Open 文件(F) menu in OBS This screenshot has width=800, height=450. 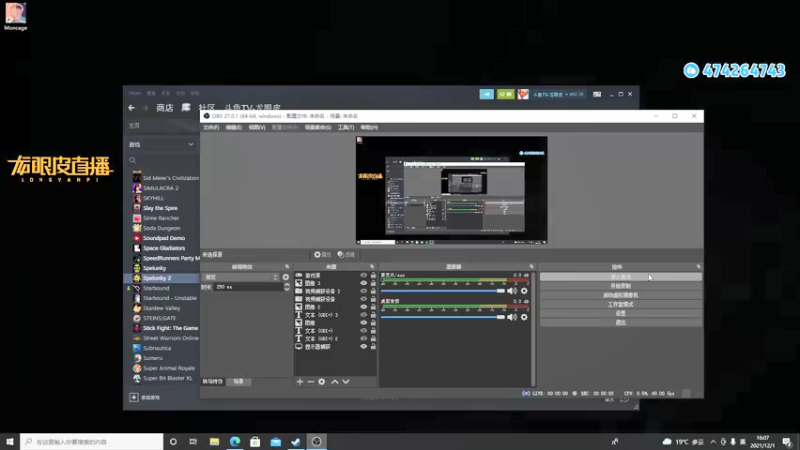pyautogui.click(x=211, y=128)
